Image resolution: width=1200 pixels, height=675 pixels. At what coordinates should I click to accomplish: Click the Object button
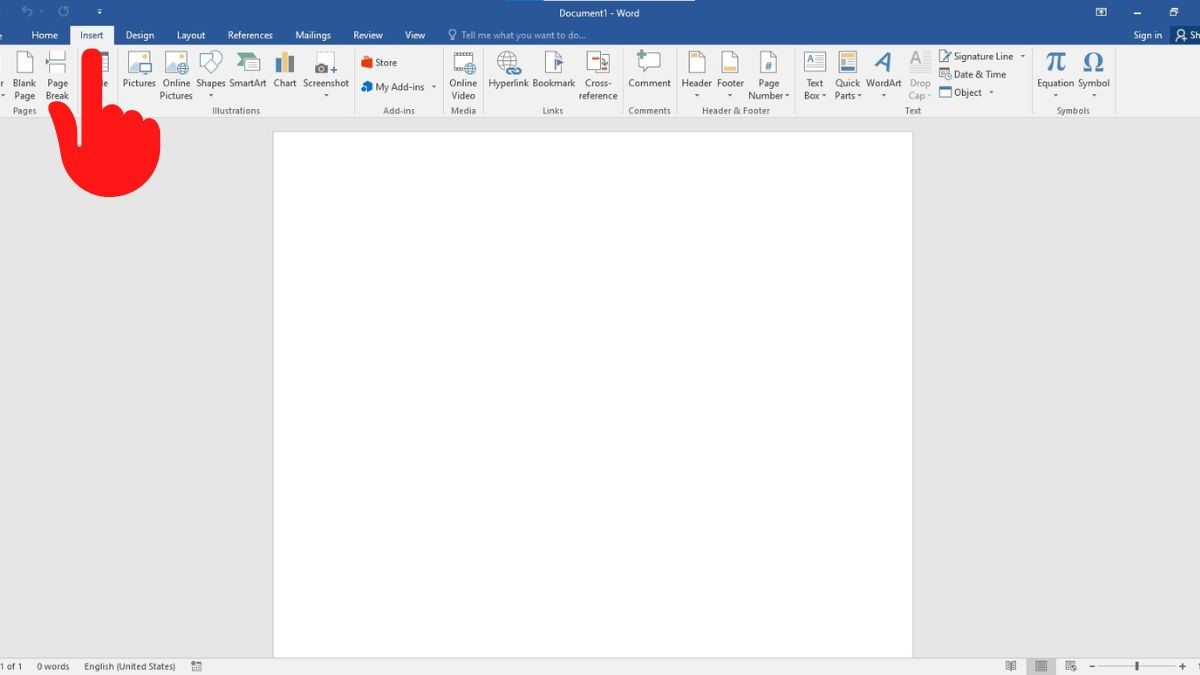[961, 92]
